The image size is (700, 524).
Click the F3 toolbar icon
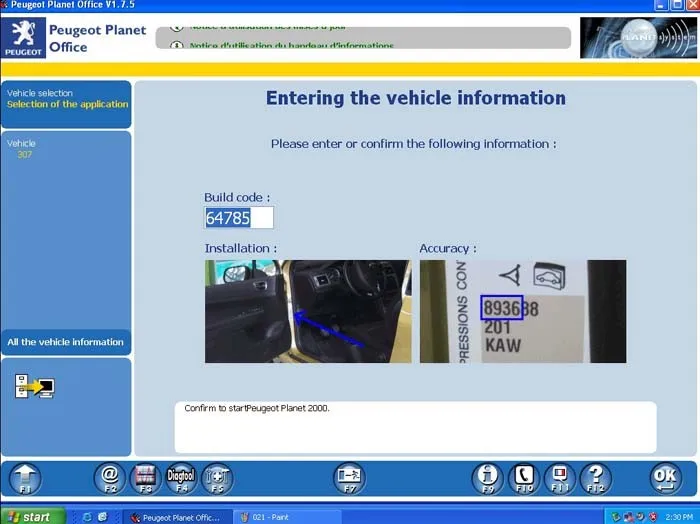(x=146, y=478)
